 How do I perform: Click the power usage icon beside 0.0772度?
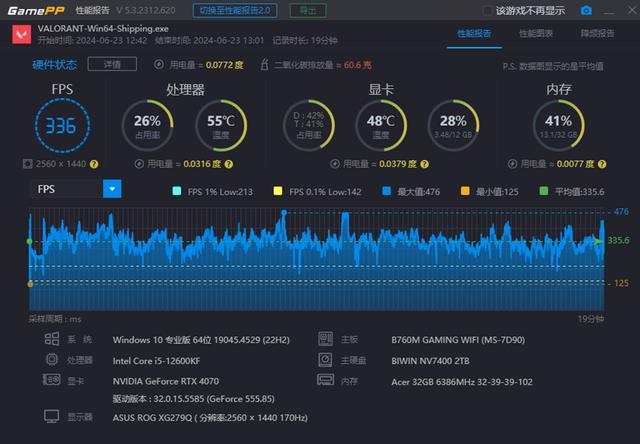tap(159, 64)
